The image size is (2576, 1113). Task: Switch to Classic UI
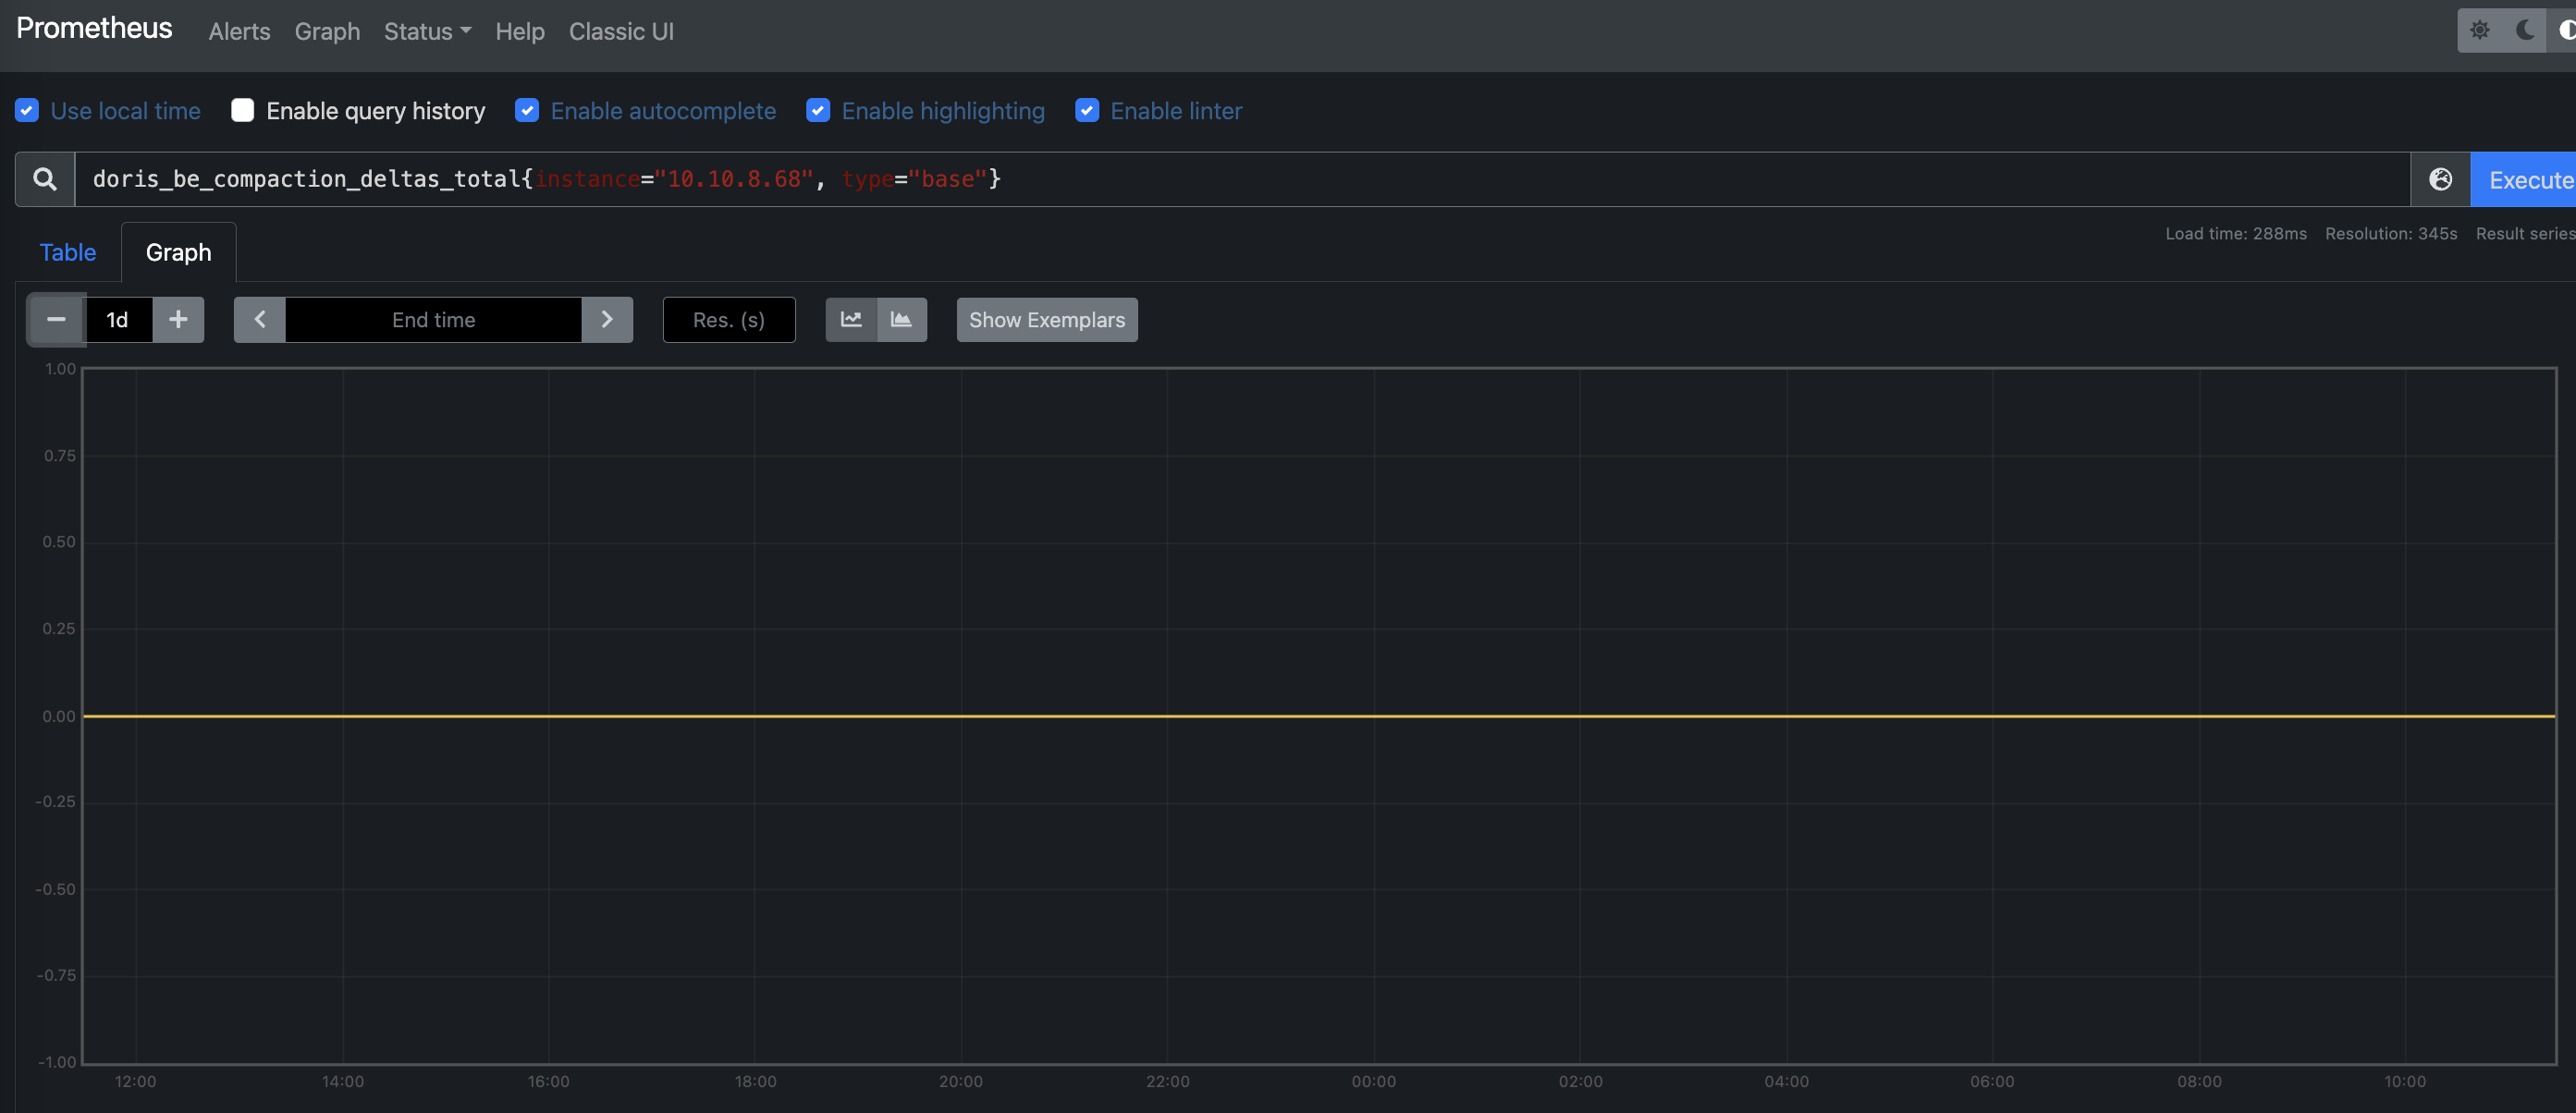click(621, 32)
